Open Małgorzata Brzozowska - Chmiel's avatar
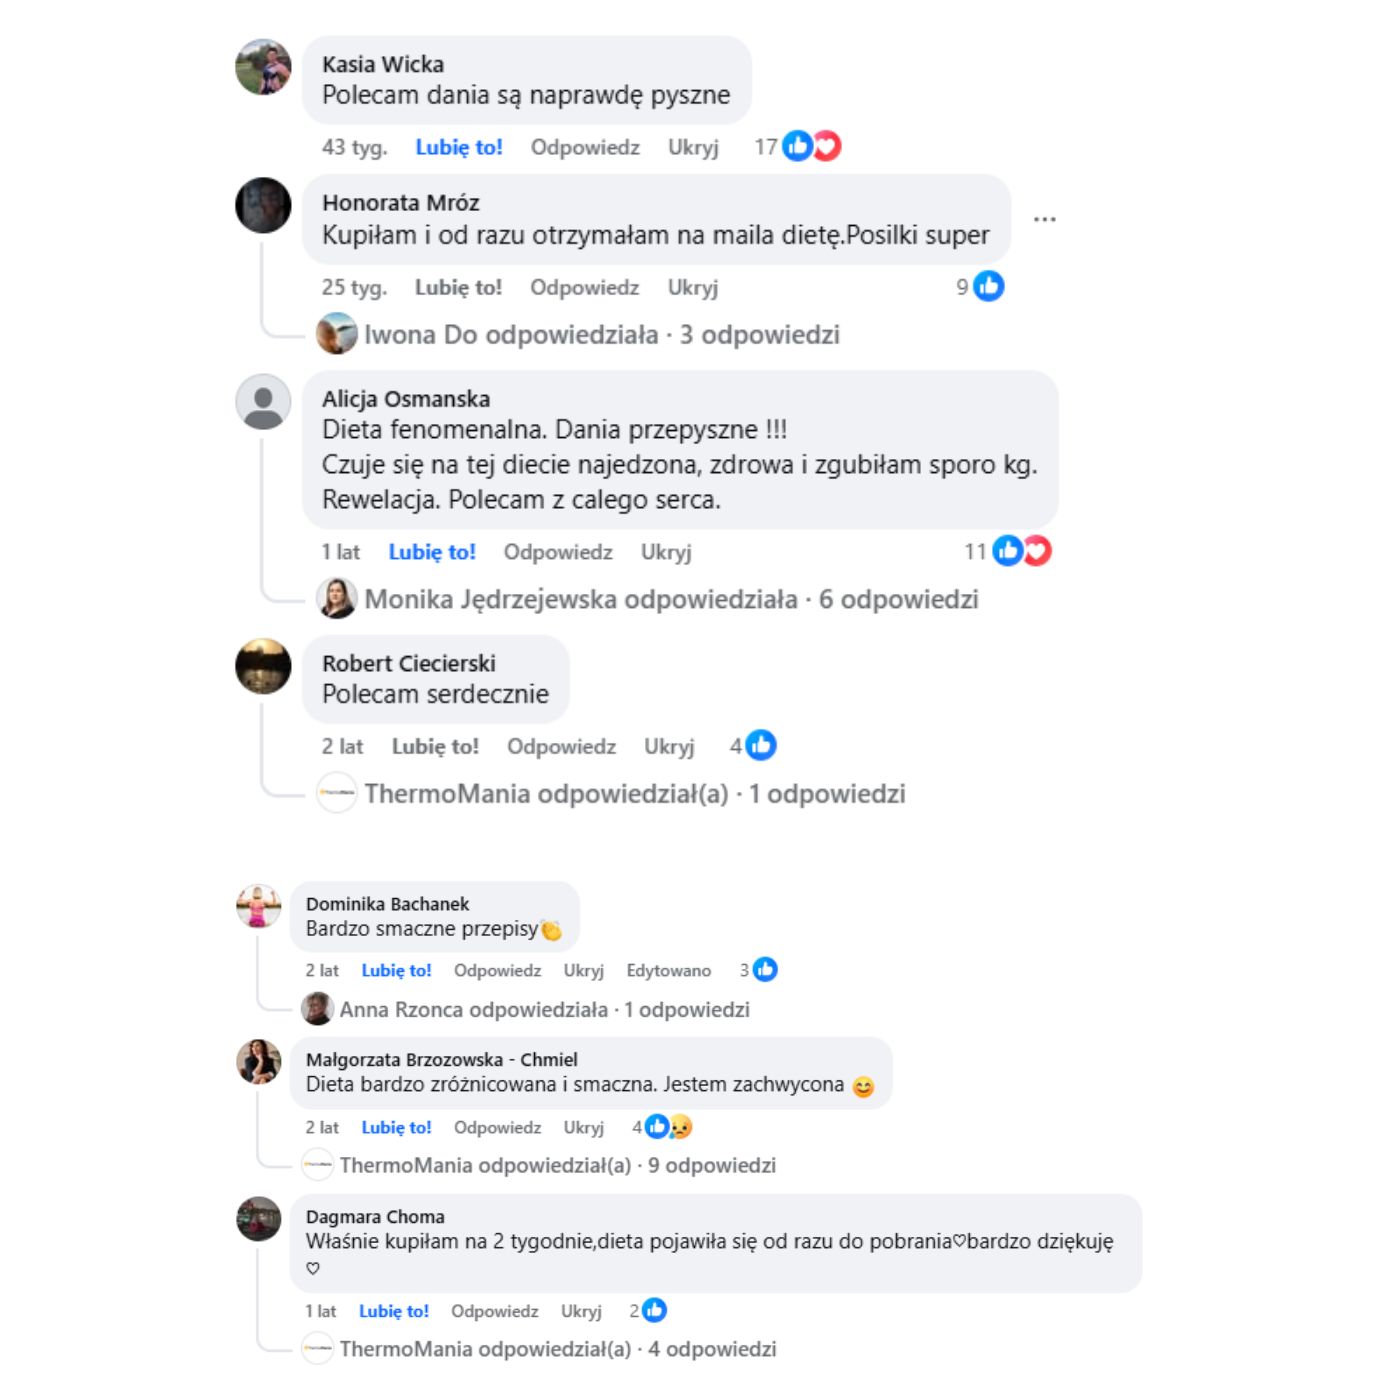 (x=259, y=1062)
